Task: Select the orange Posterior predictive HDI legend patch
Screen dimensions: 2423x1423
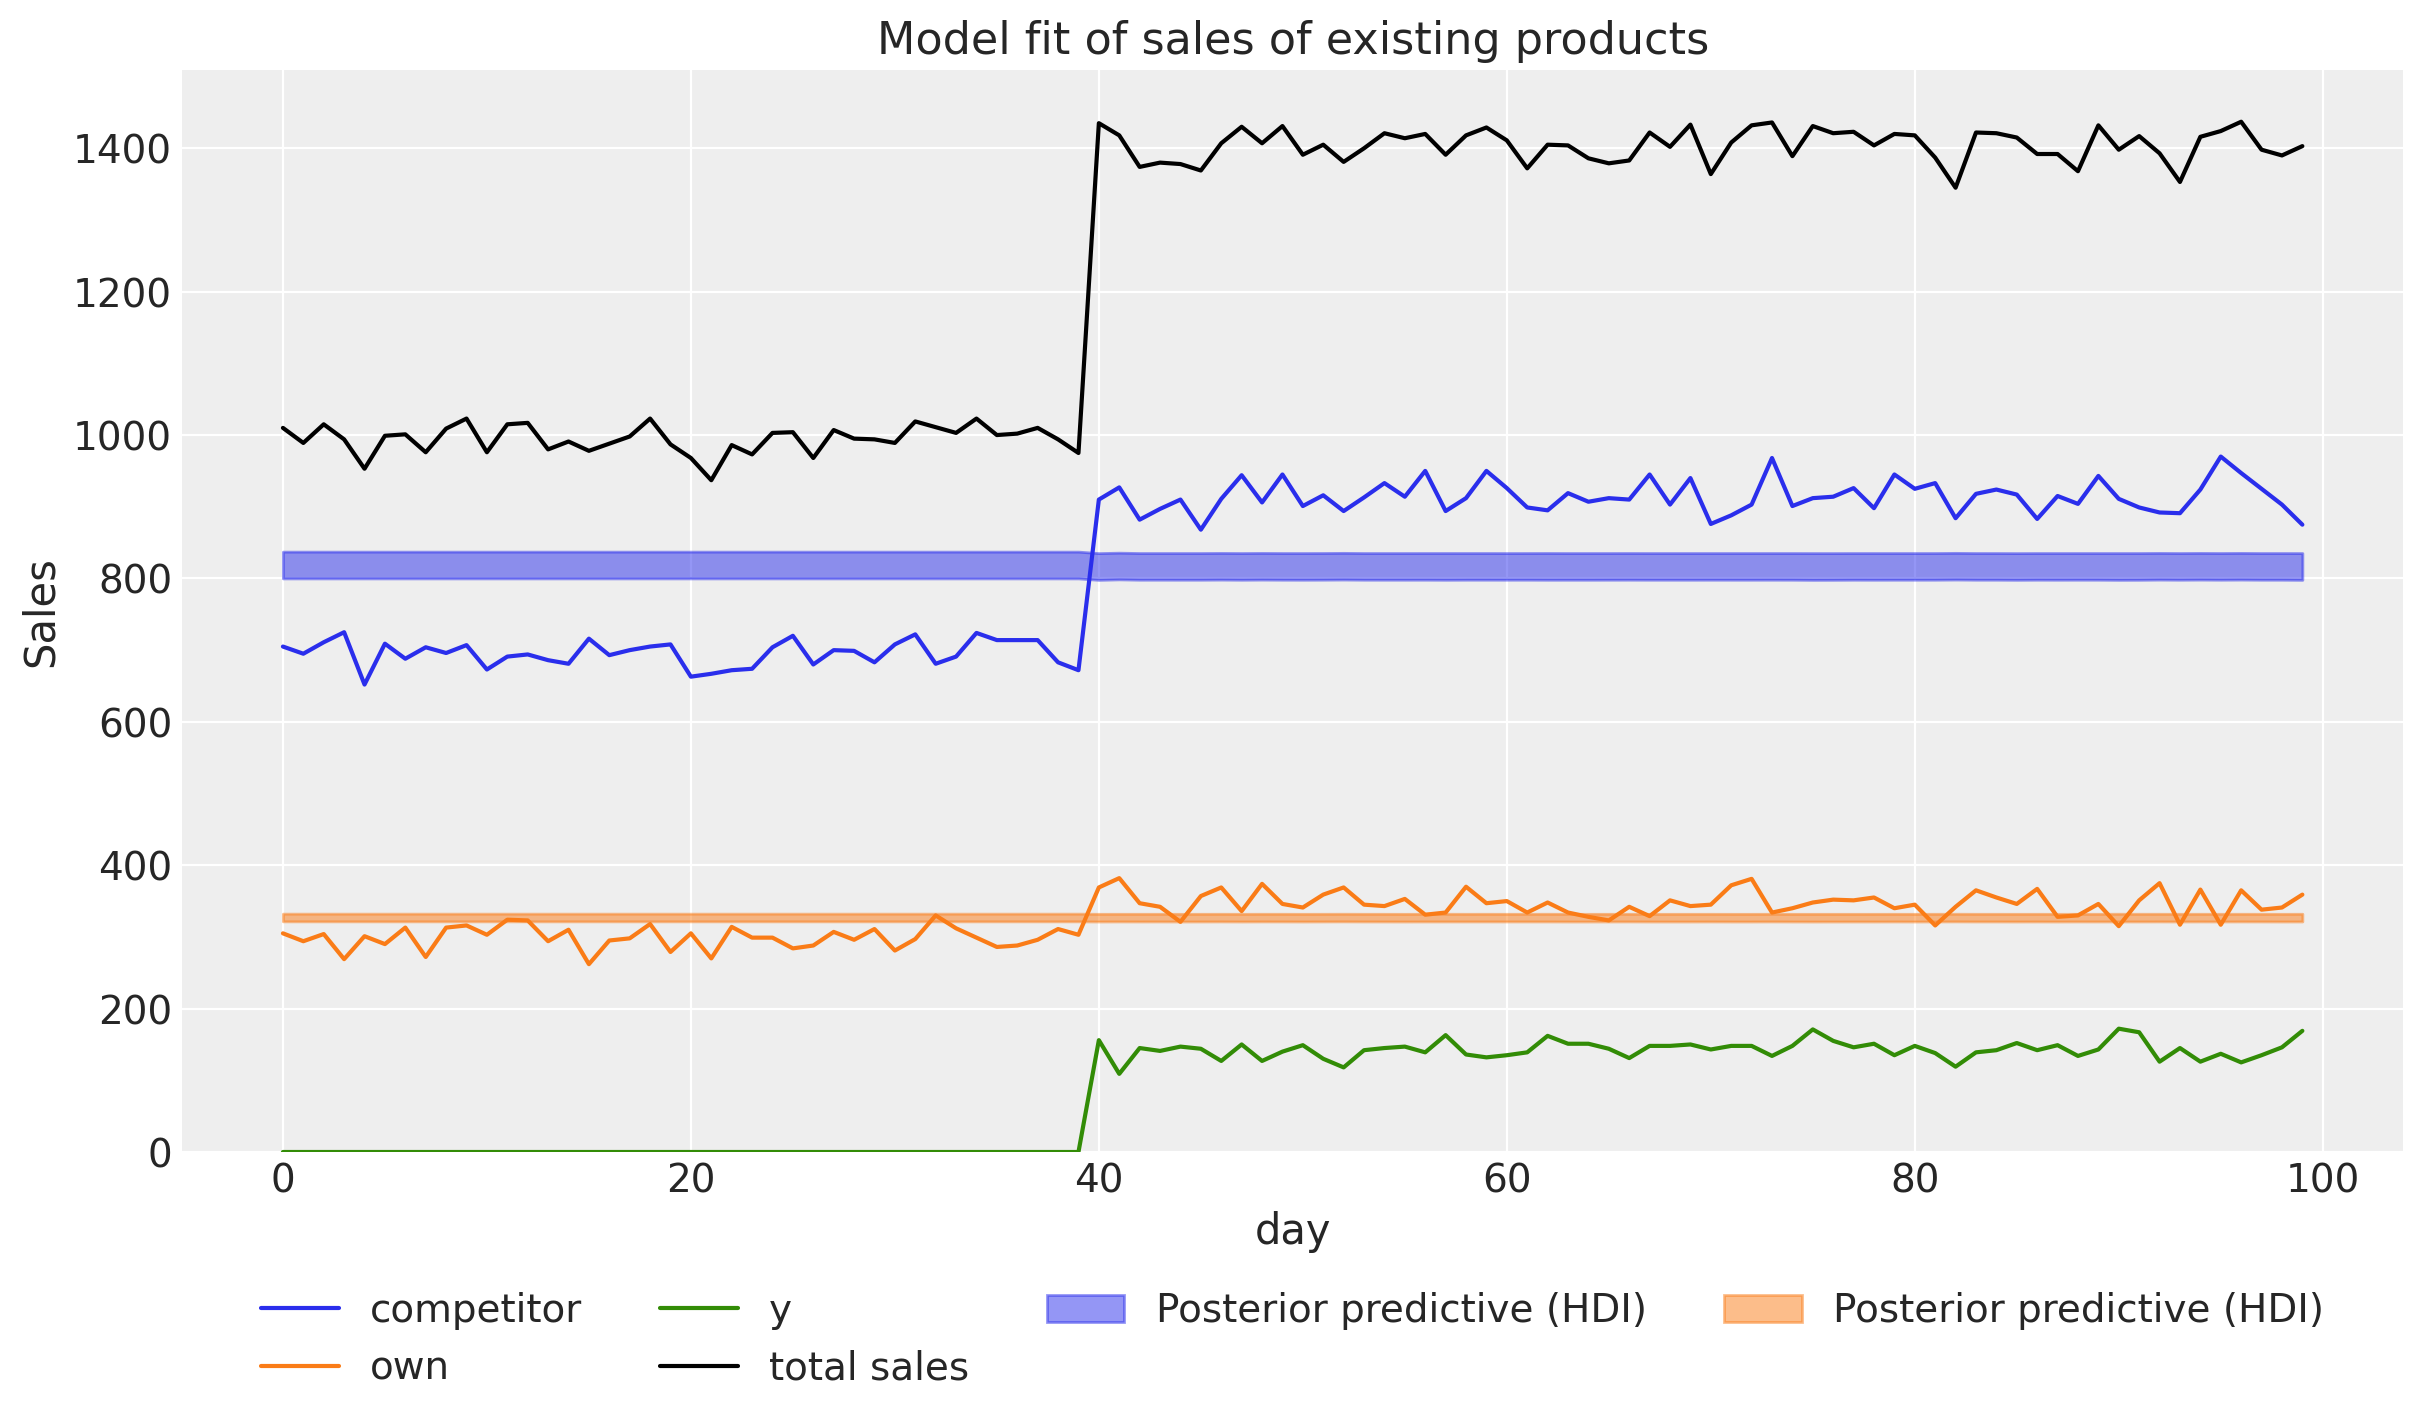Action: [1763, 1308]
